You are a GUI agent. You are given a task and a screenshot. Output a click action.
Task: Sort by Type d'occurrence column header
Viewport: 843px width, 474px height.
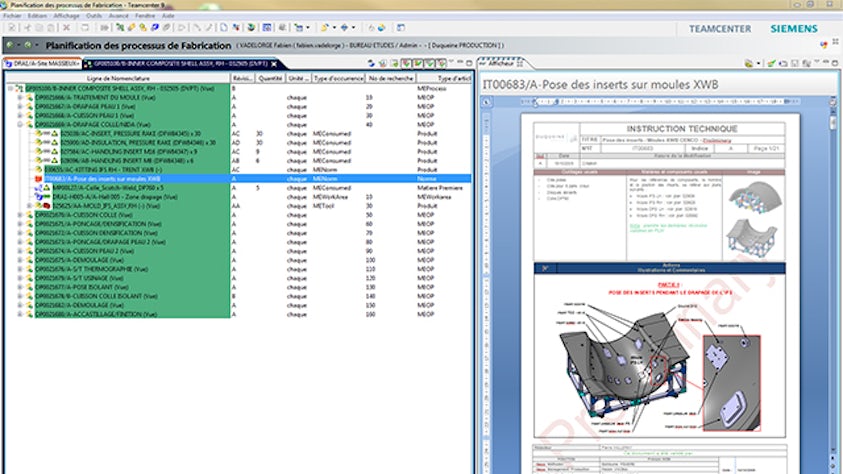(338, 78)
